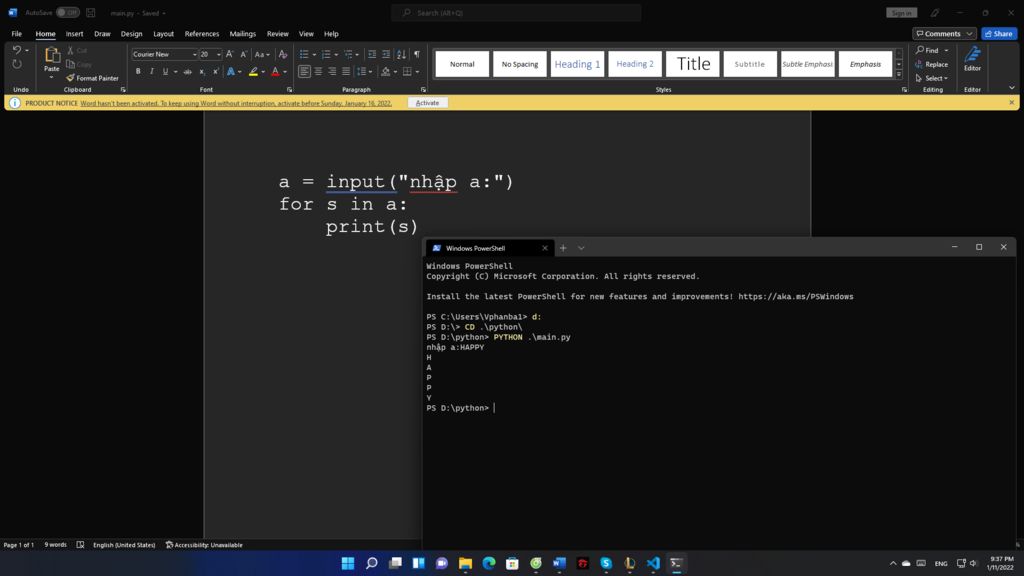The width and height of the screenshot is (1024, 576).
Task: Open font size dropdown
Action: point(218,54)
